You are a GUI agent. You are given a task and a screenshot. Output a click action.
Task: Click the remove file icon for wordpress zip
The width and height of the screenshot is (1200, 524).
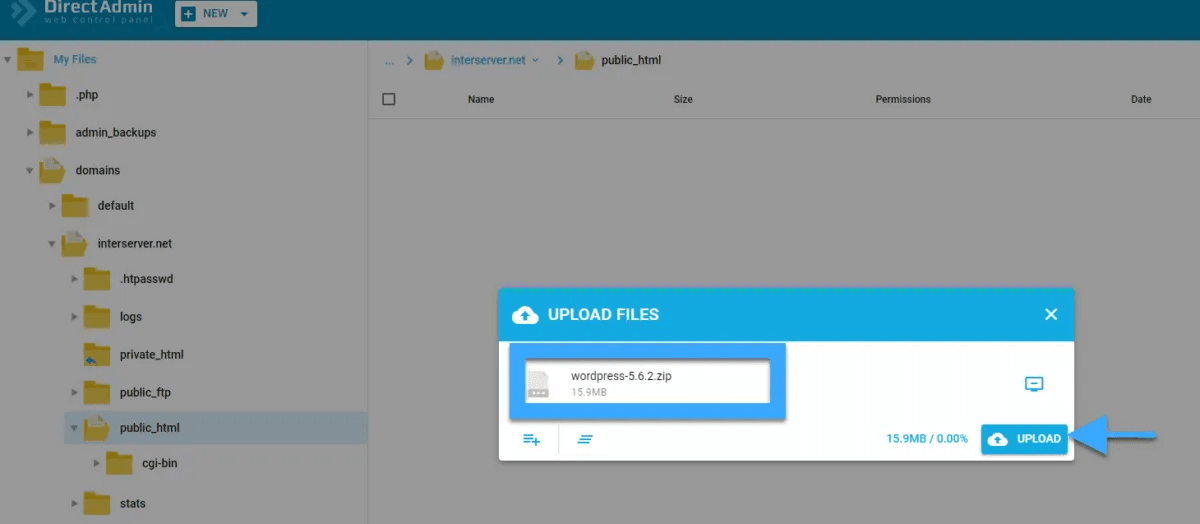[1035, 384]
